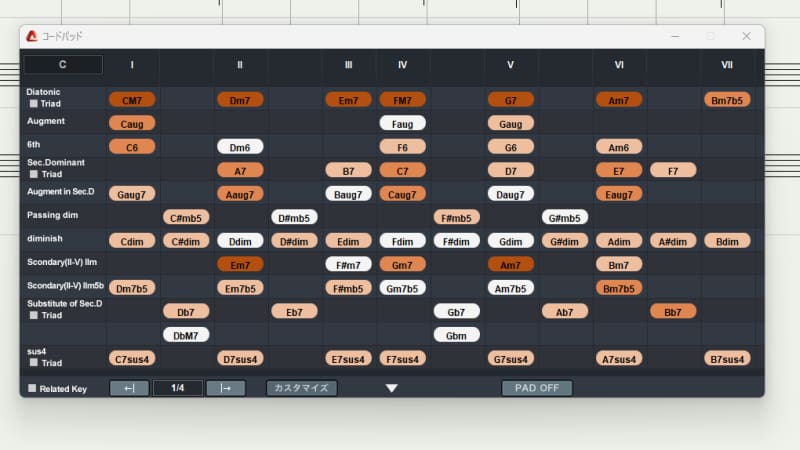Select the Gm7b5 pad

click(x=402, y=288)
